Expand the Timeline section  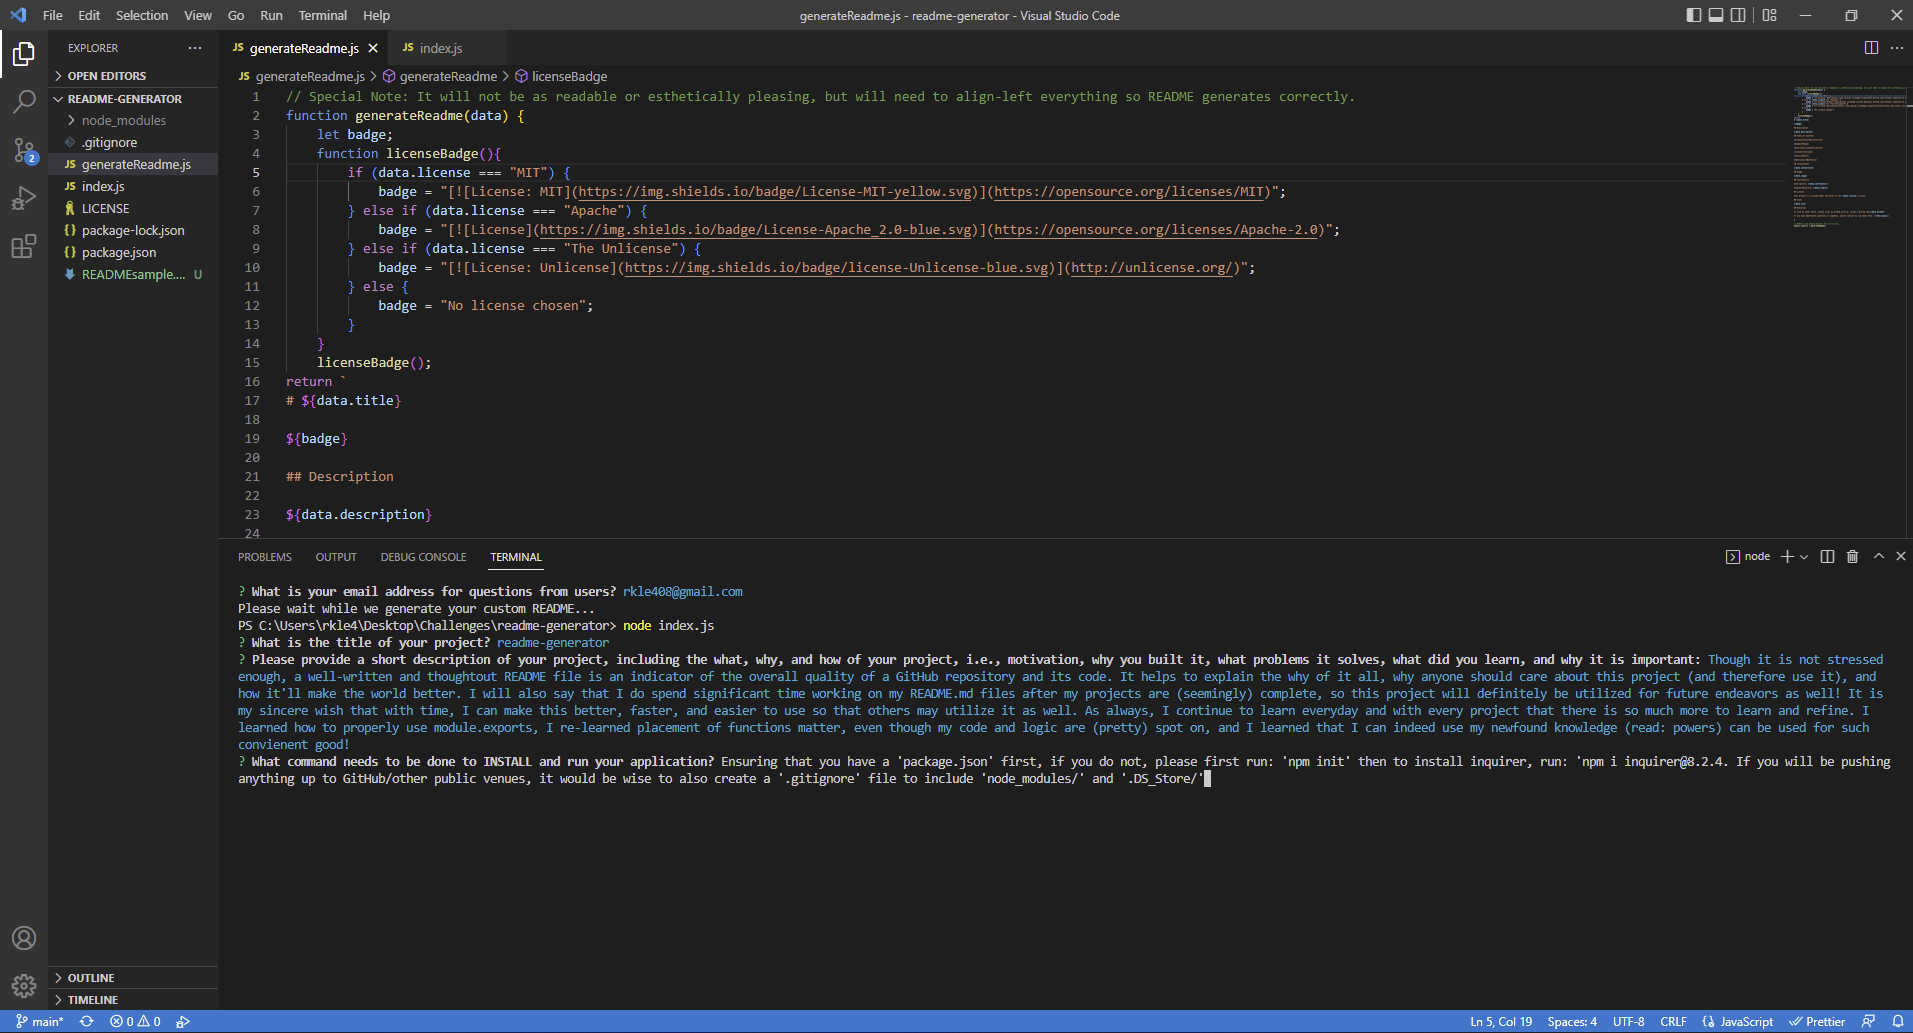133,1000
